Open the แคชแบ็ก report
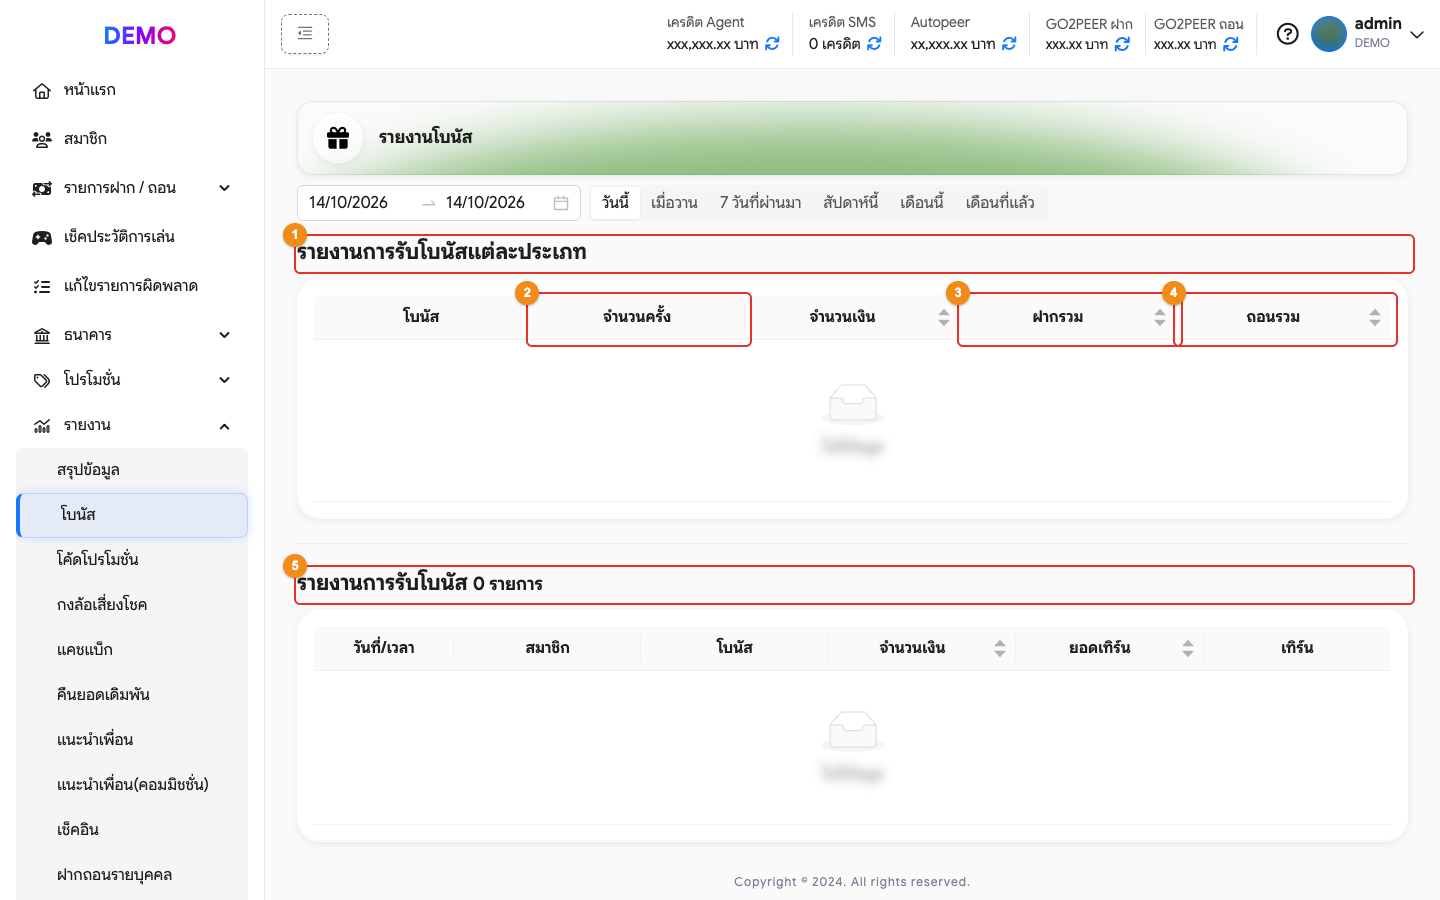 [132, 650]
